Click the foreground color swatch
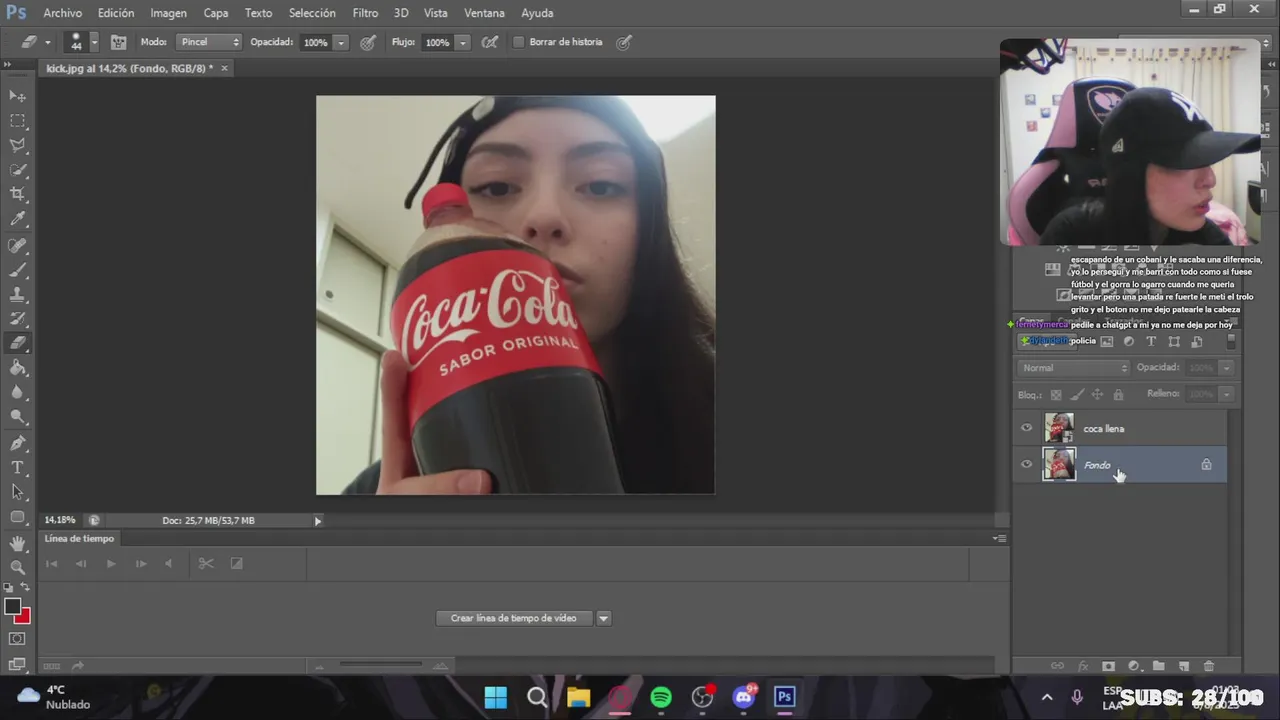Screen dimensions: 1280x720 click(x=13, y=607)
